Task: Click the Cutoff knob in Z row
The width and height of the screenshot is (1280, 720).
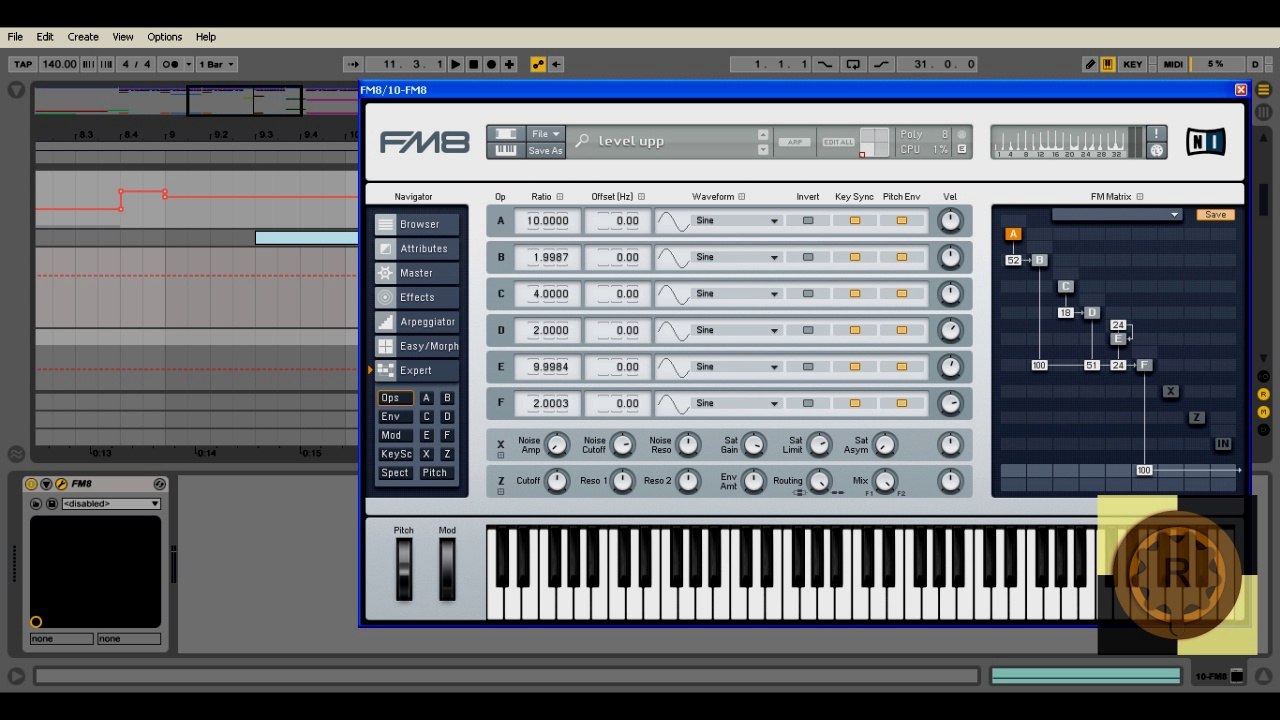Action: (x=557, y=481)
